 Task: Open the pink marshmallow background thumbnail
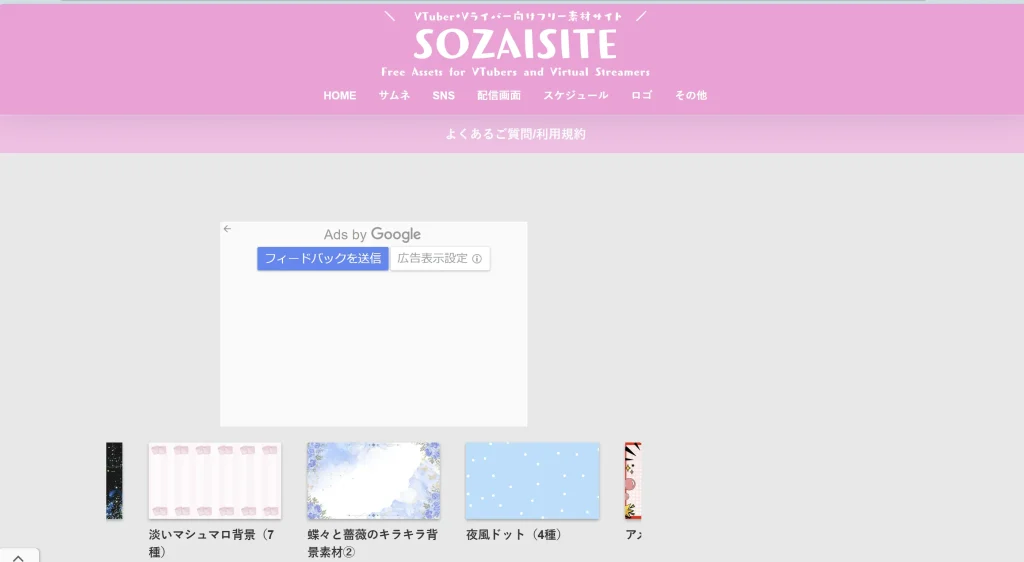215,481
